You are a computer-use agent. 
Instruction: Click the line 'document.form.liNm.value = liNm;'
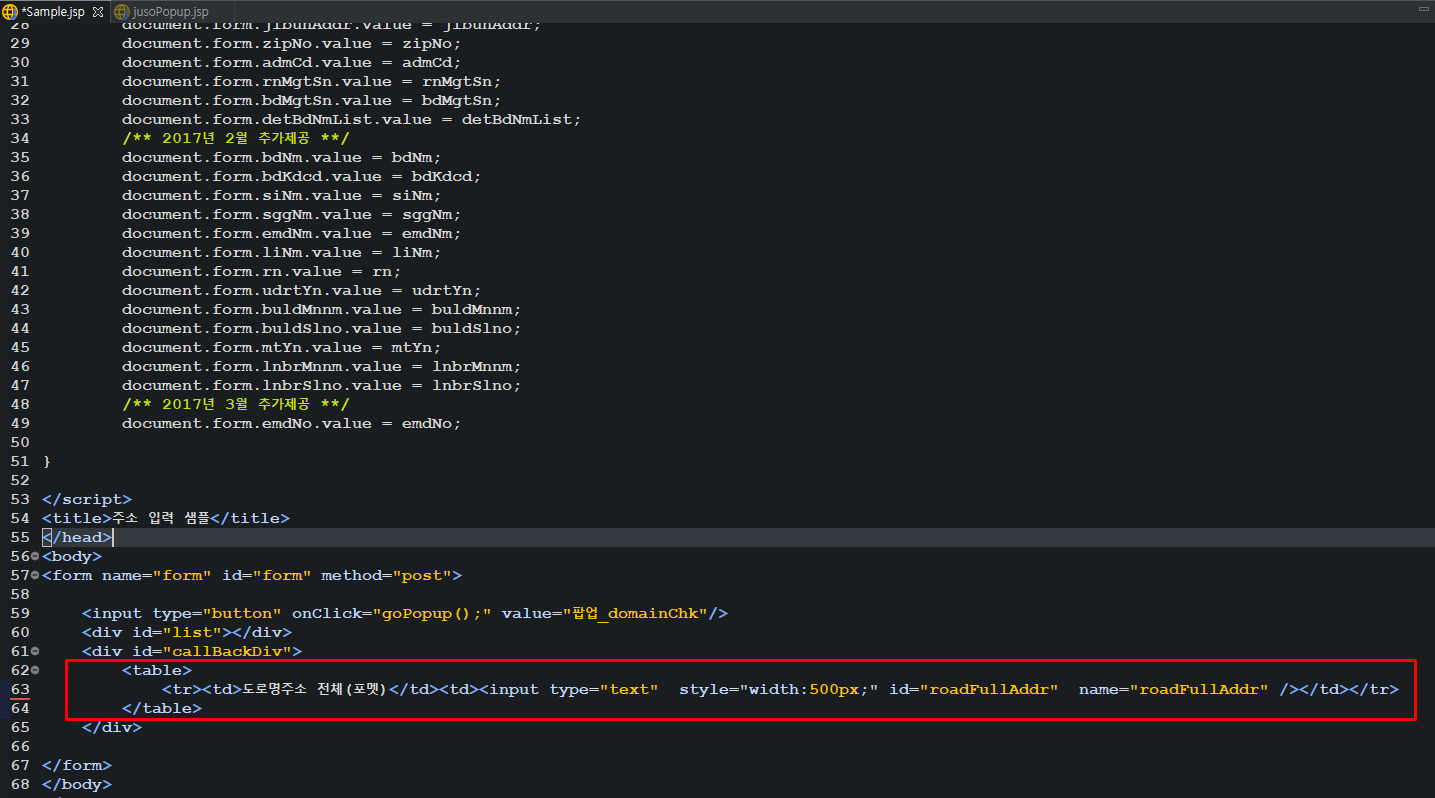(281, 252)
